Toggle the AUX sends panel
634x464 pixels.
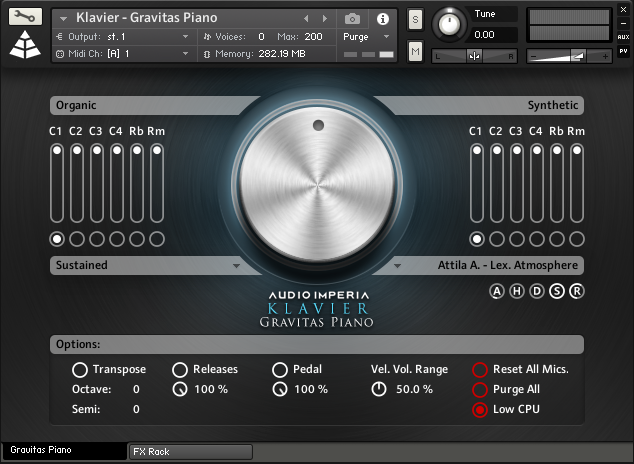[x=623, y=37]
